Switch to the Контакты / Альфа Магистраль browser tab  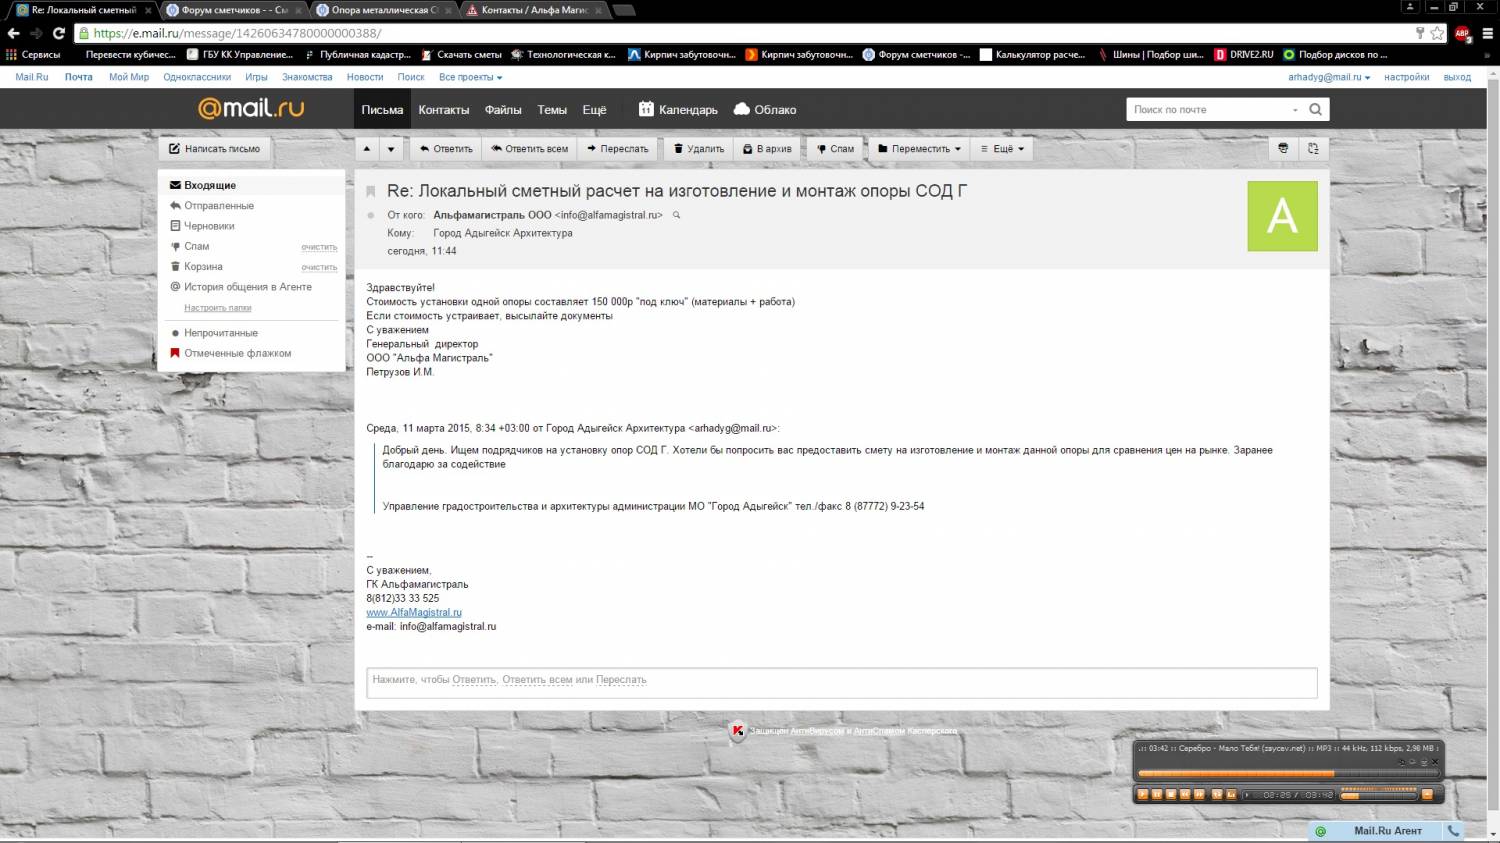click(x=532, y=10)
